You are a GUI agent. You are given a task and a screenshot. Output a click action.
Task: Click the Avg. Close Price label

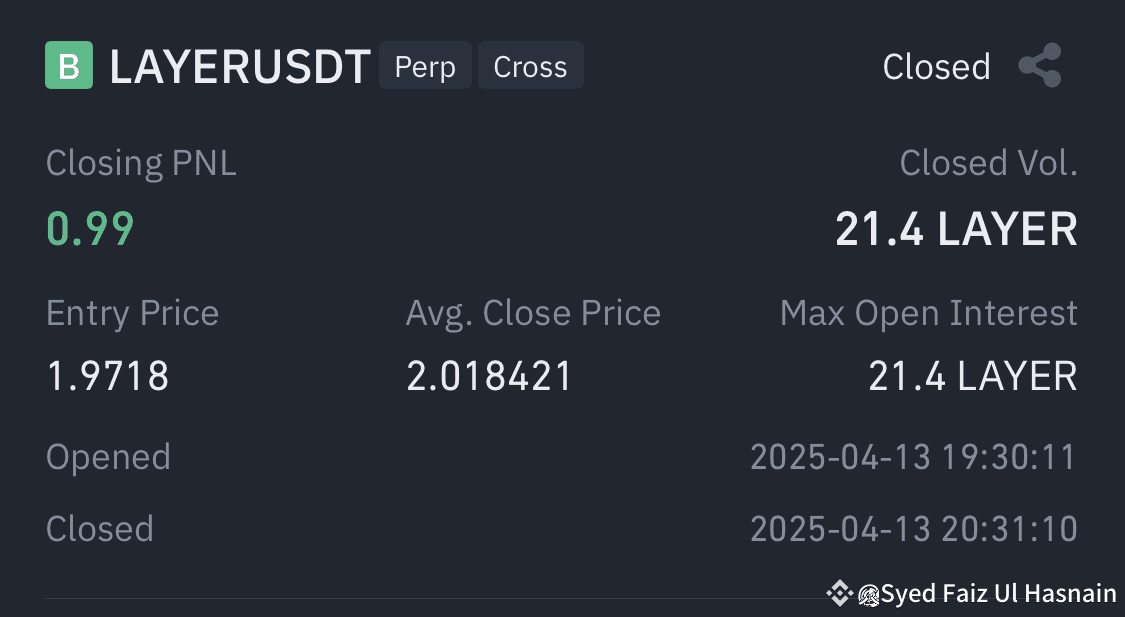point(533,314)
